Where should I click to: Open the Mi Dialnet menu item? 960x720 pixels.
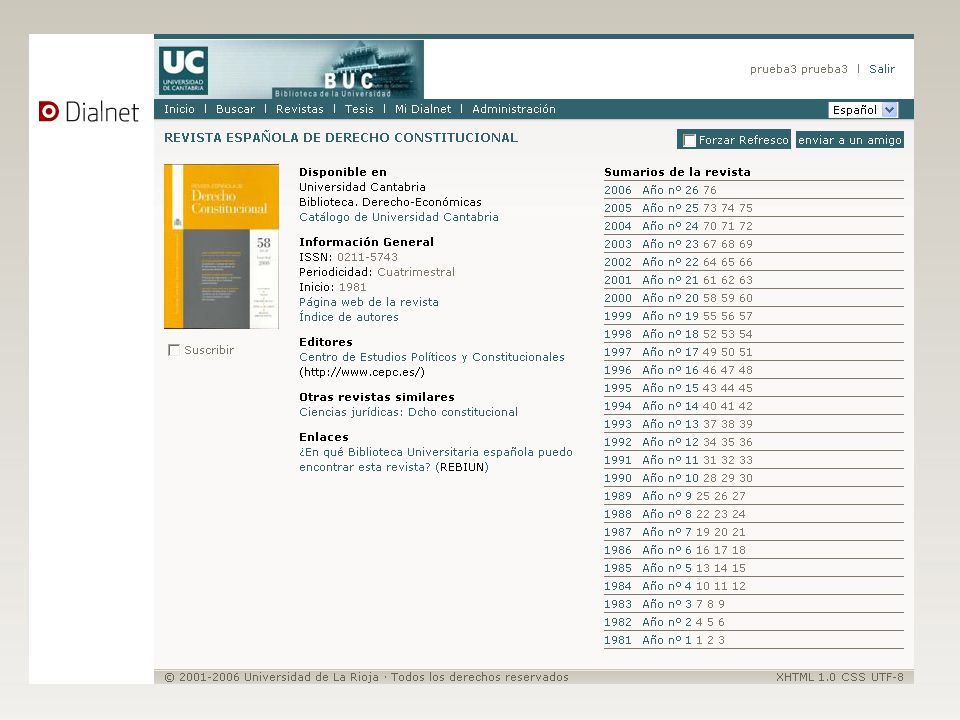(423, 109)
